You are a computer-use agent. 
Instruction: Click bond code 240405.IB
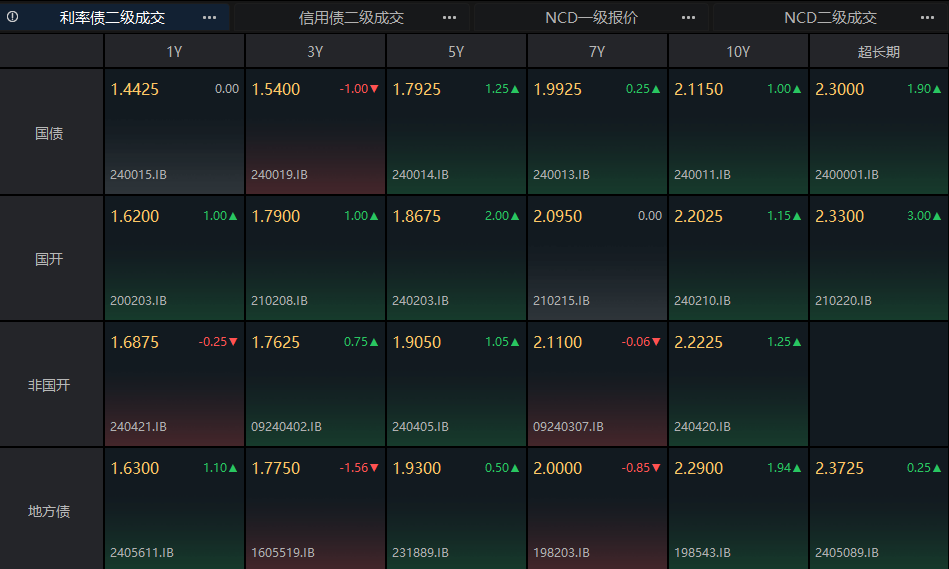(420, 426)
